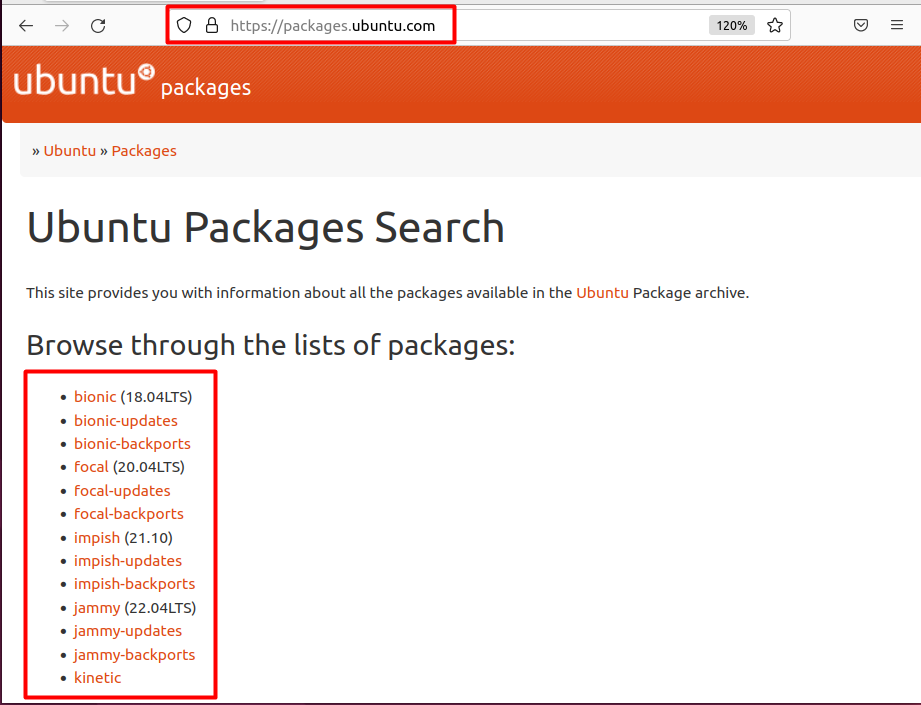Open the bionic package list
Viewport: 921px width, 705px height.
pos(95,397)
